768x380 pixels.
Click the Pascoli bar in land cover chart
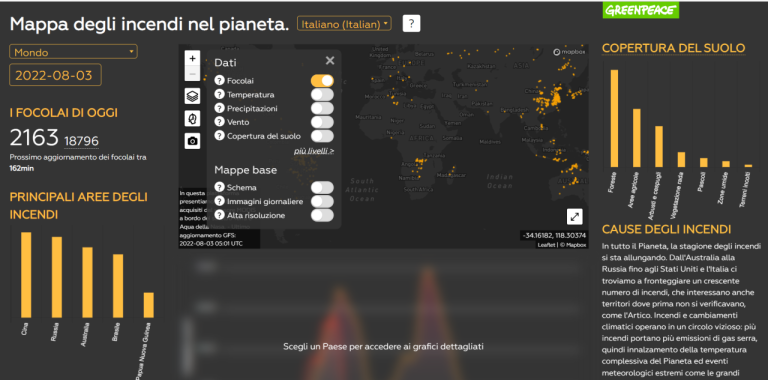[x=703, y=163]
